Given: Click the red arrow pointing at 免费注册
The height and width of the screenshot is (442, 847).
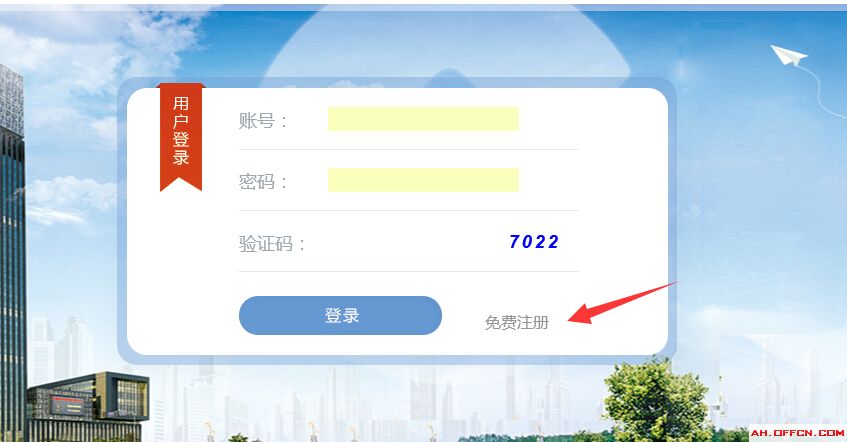Looking at the screenshot, I should coord(621,304).
